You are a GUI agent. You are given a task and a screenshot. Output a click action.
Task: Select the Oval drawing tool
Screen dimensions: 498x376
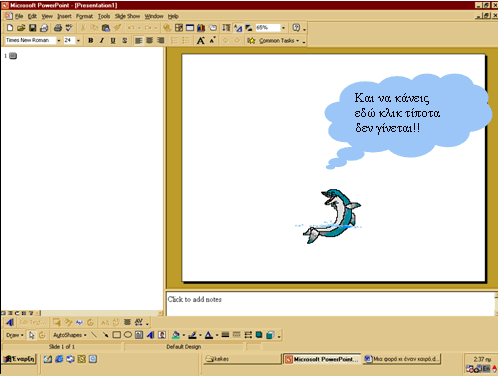pyautogui.click(x=128, y=335)
